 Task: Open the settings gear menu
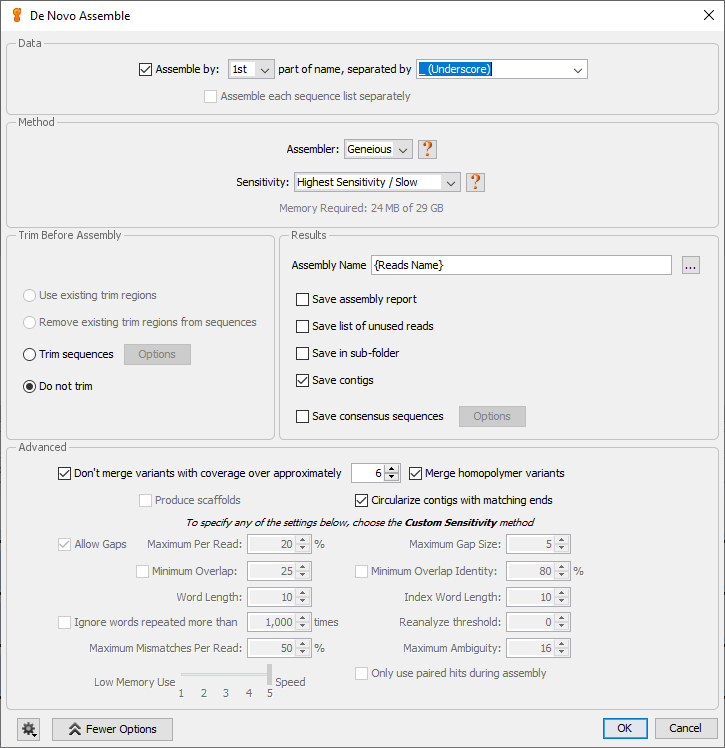[x=29, y=729]
